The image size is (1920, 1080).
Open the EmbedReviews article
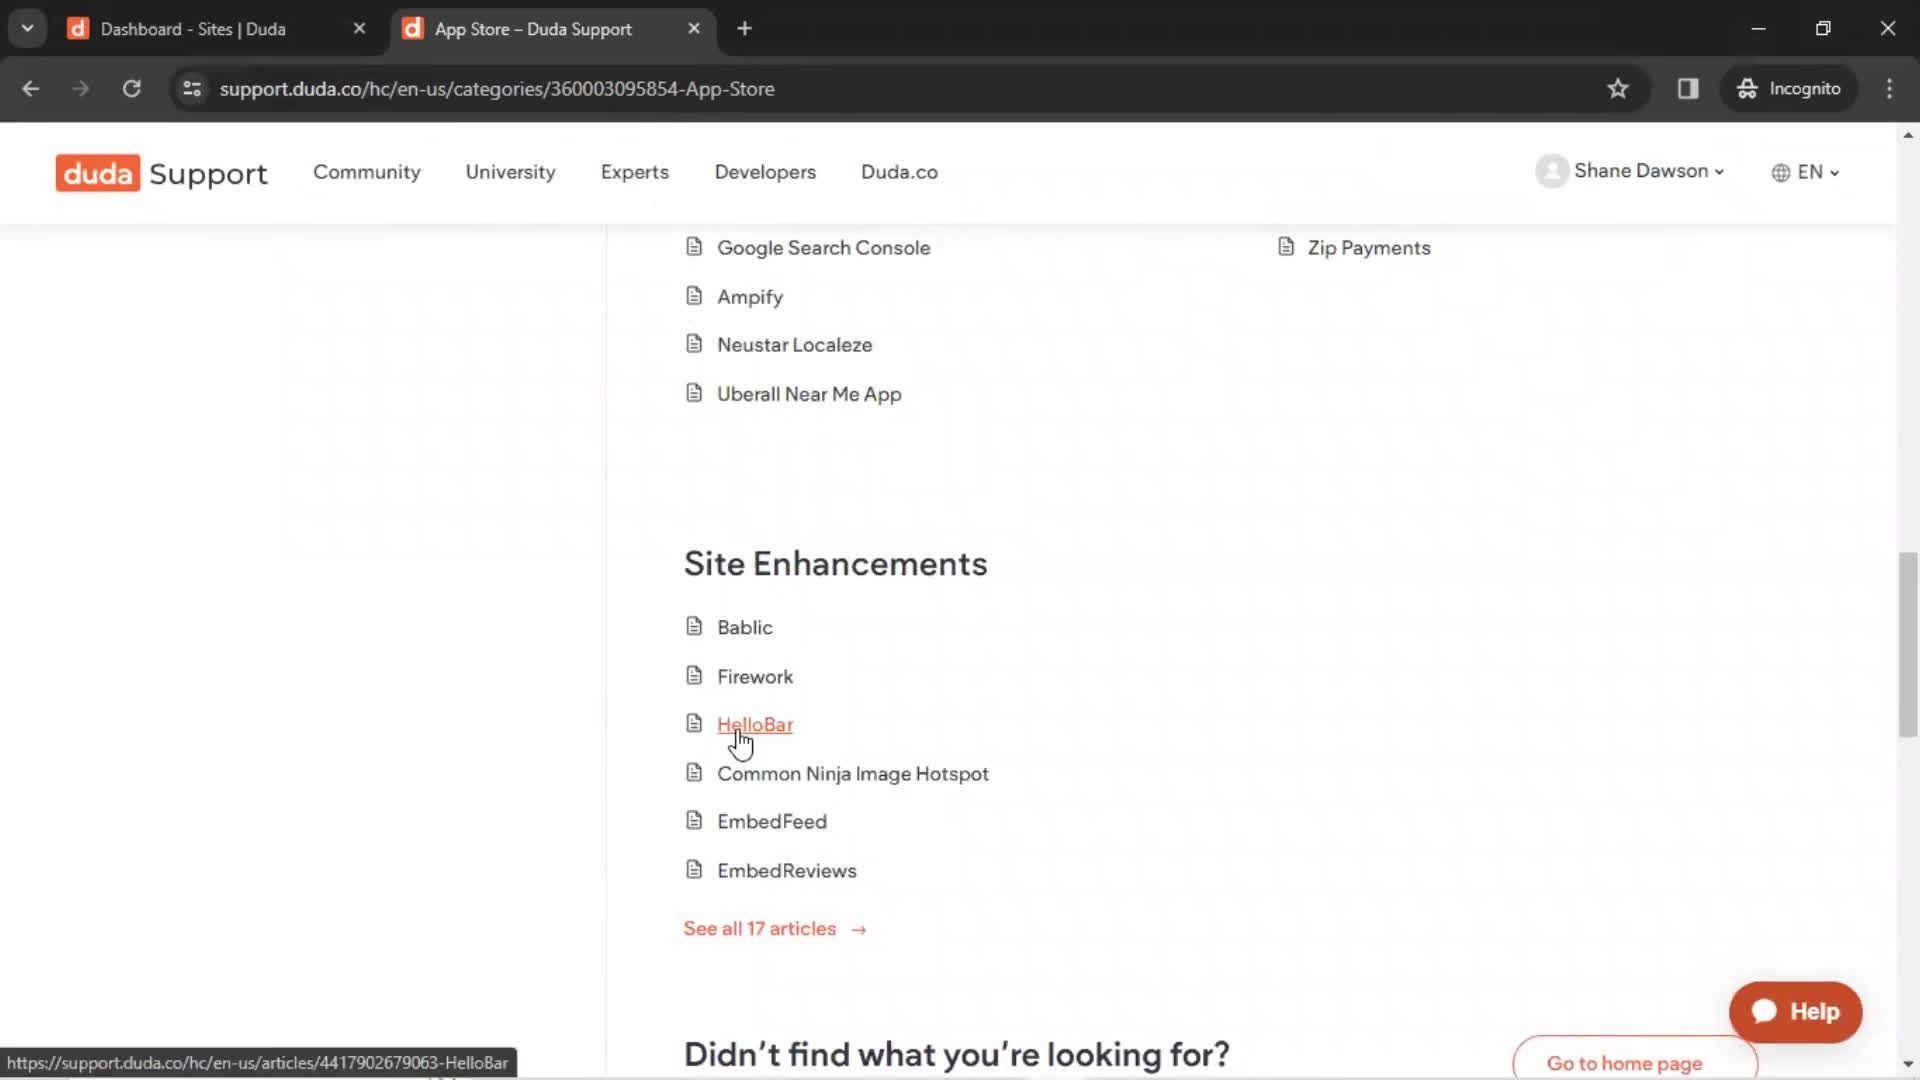coord(787,871)
